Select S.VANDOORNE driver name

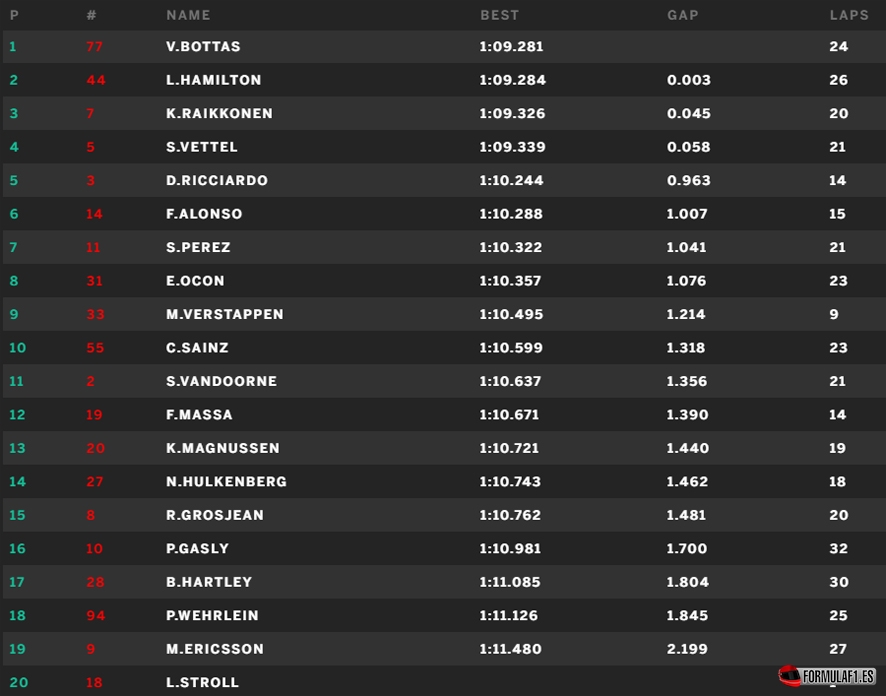[x=222, y=381]
